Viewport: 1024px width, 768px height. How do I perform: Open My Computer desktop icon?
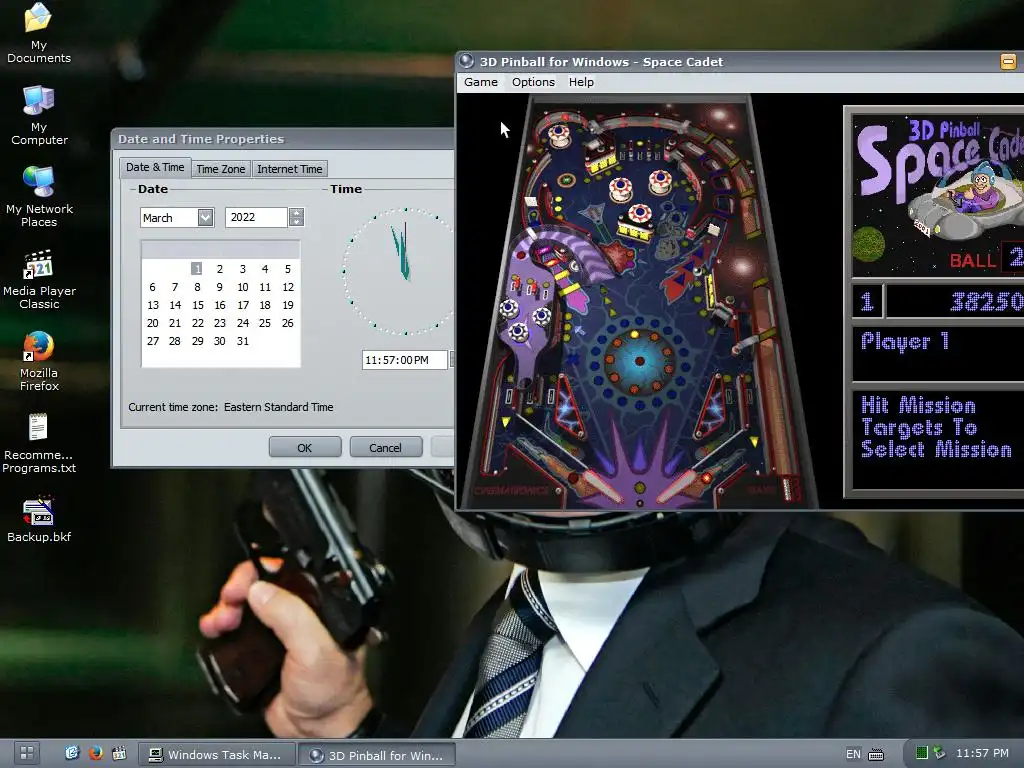click(x=39, y=115)
